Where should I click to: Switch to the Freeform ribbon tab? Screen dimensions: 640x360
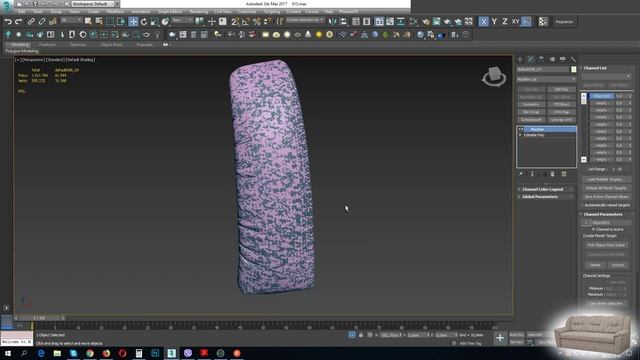click(x=47, y=44)
